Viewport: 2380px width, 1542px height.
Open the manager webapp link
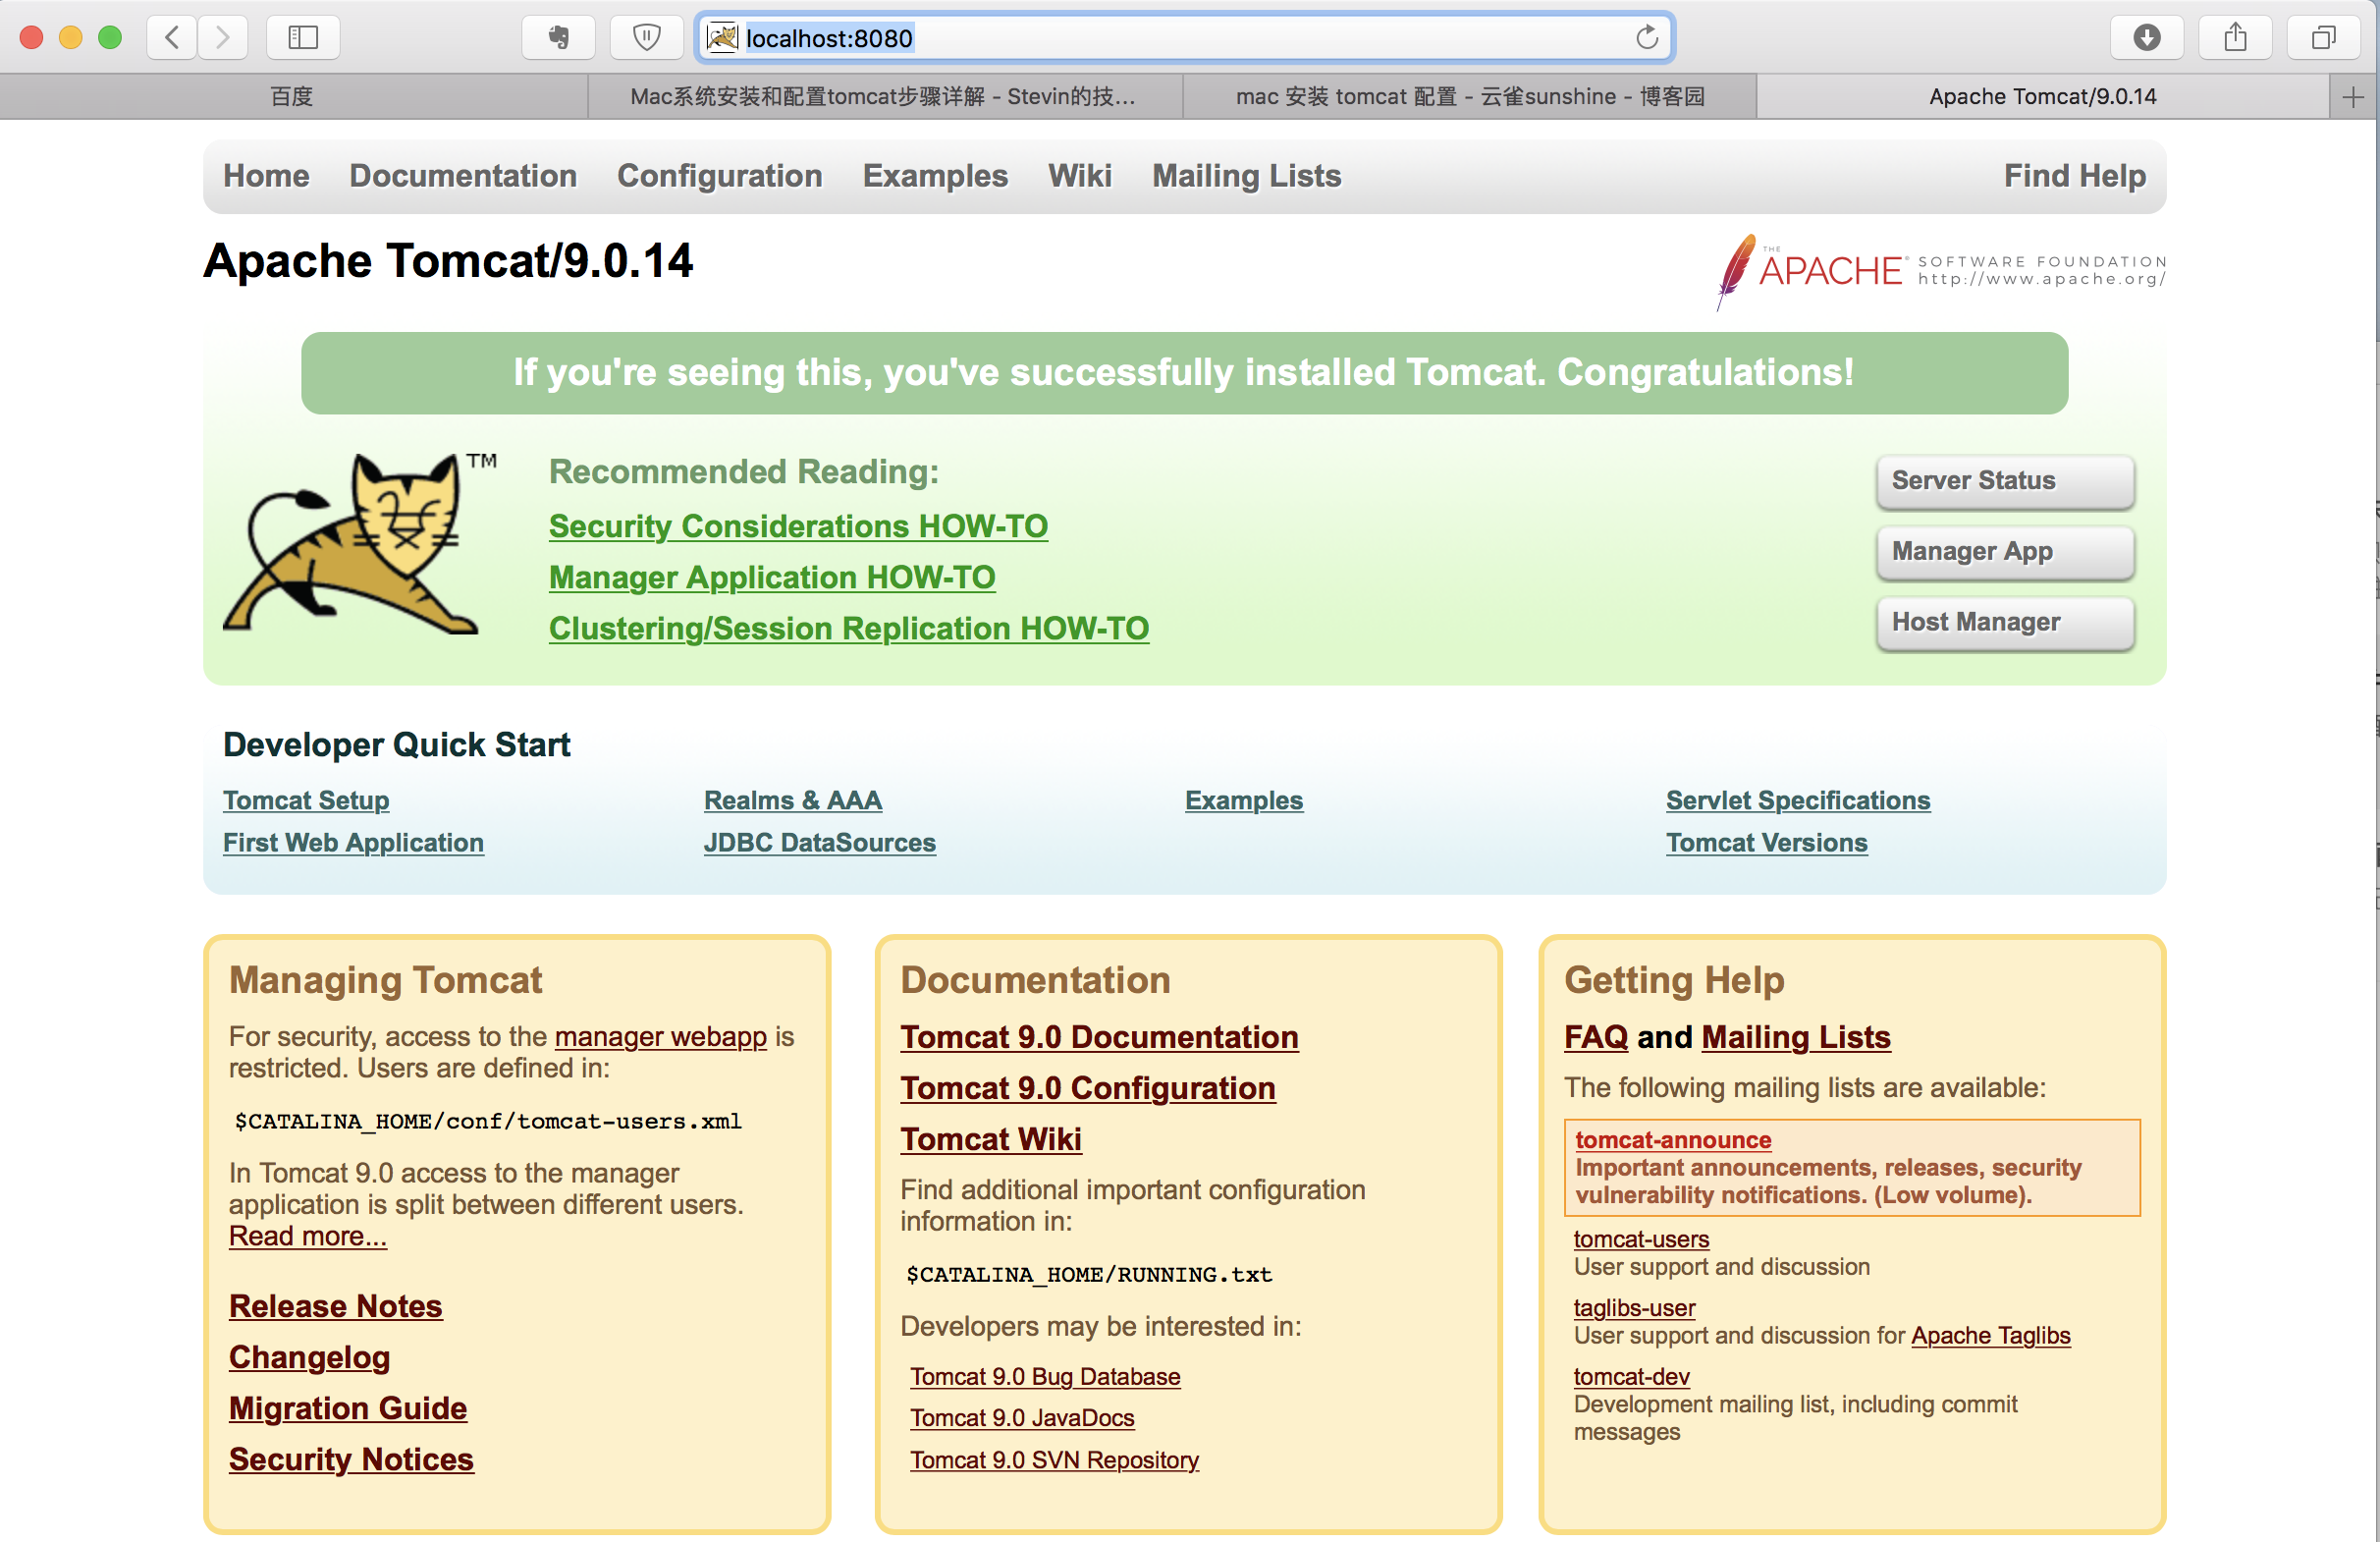point(661,1037)
